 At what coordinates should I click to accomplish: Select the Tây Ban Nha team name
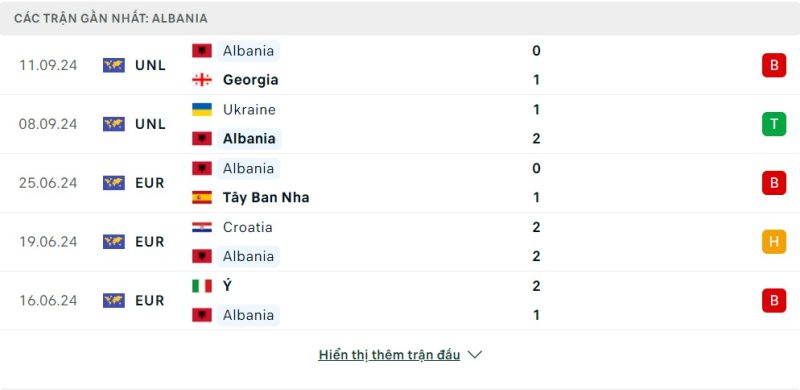(266, 197)
